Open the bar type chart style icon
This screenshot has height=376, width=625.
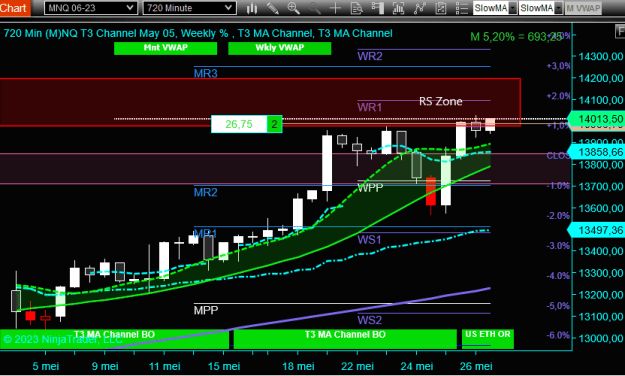252,8
